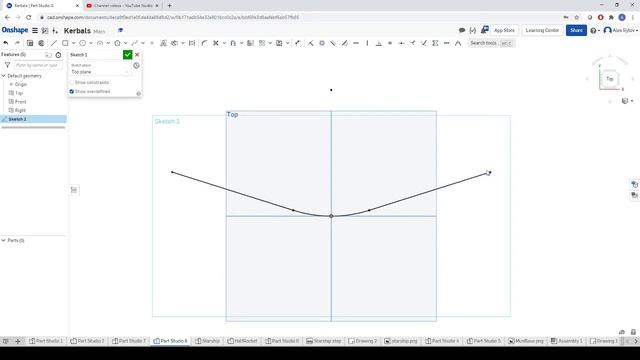Select the Right plane in feature tree

pyautogui.click(x=20, y=110)
